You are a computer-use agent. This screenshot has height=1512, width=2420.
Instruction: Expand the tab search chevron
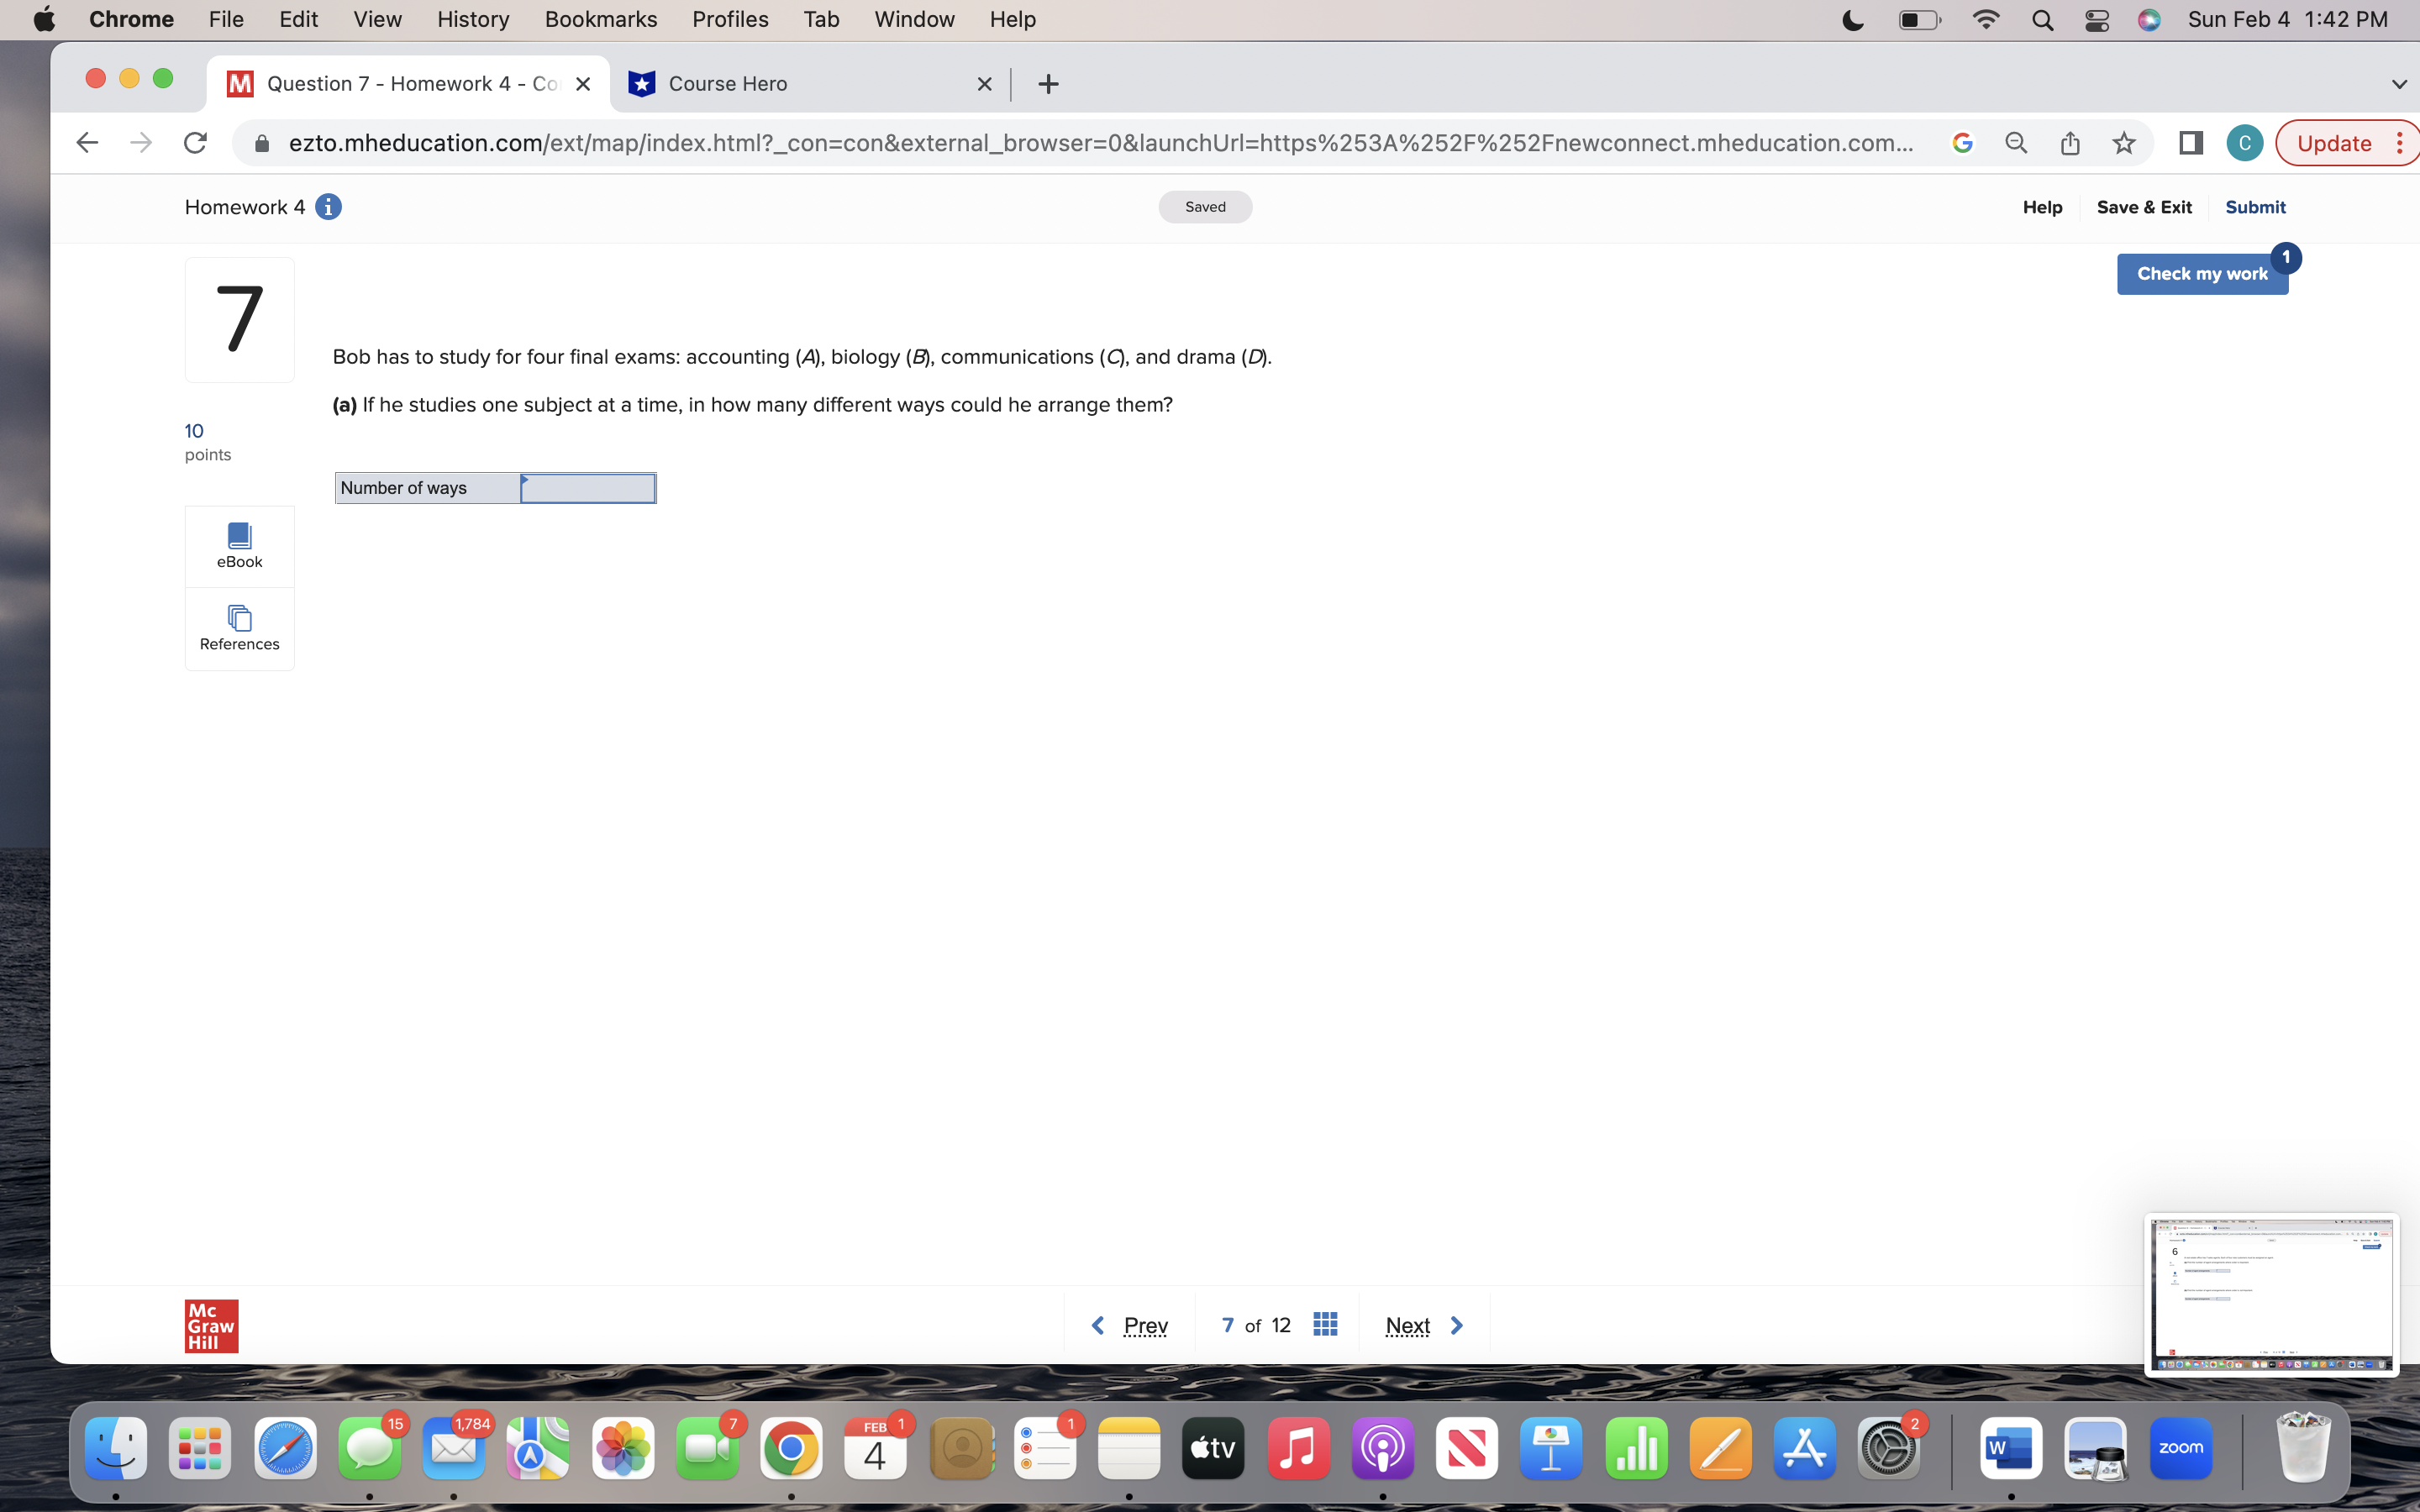coord(2398,84)
